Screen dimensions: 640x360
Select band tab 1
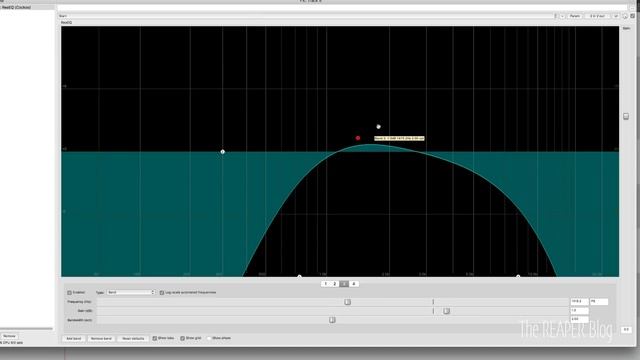[326, 284]
